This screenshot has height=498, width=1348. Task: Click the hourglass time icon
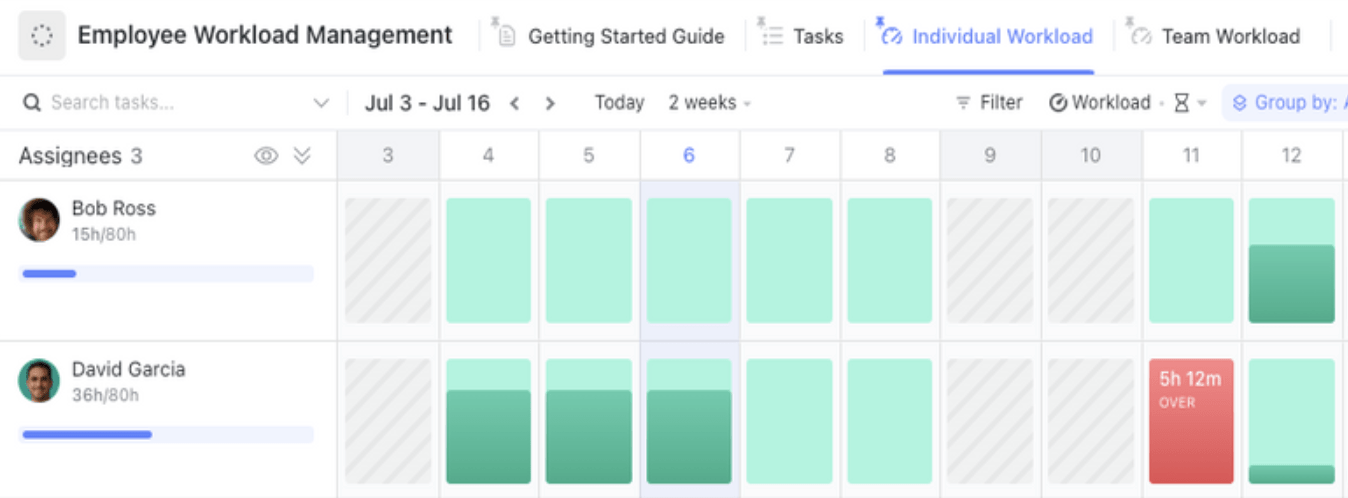point(1182,103)
